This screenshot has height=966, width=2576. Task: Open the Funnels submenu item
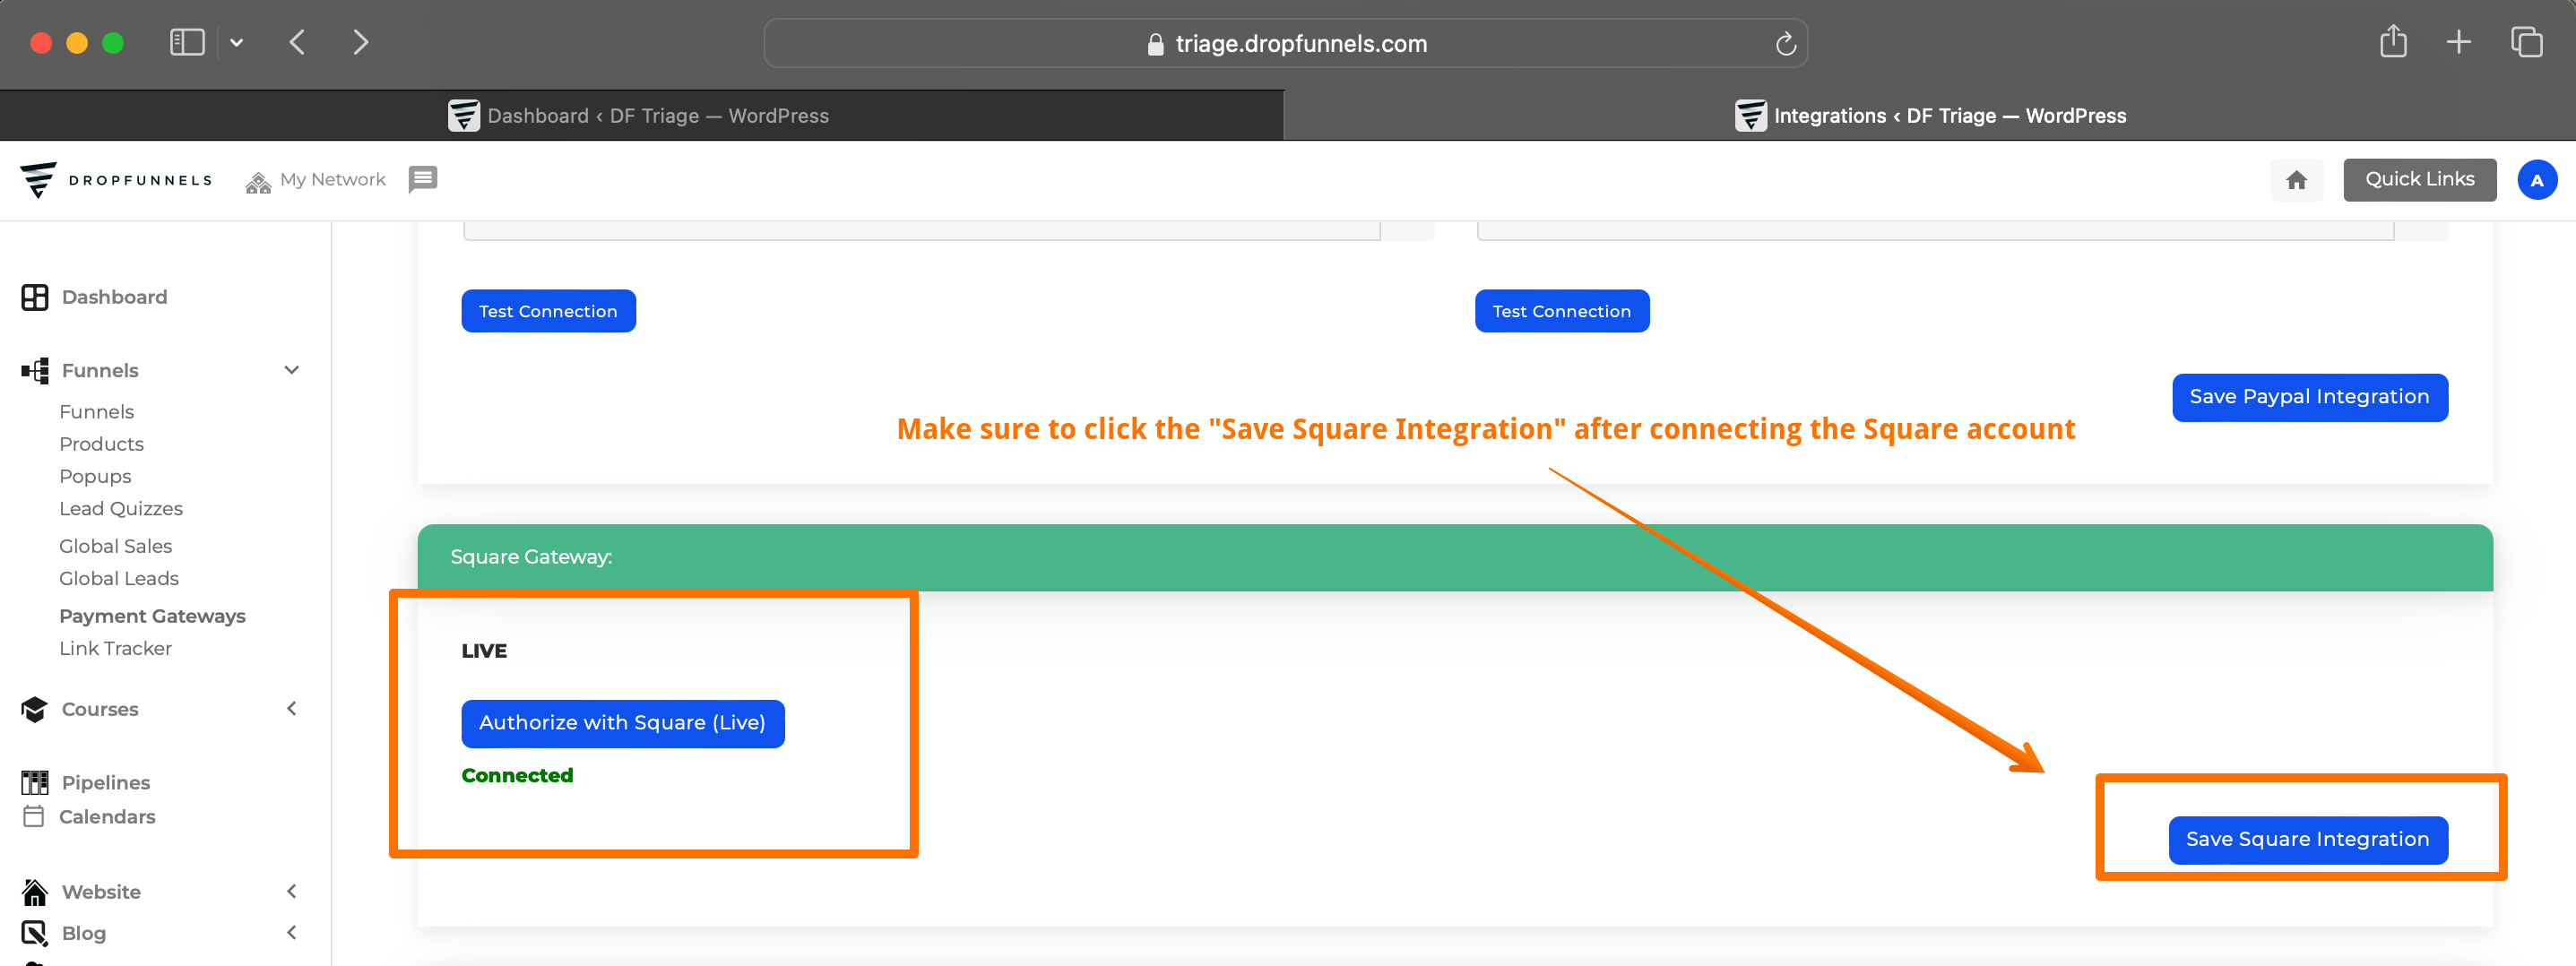(97, 412)
